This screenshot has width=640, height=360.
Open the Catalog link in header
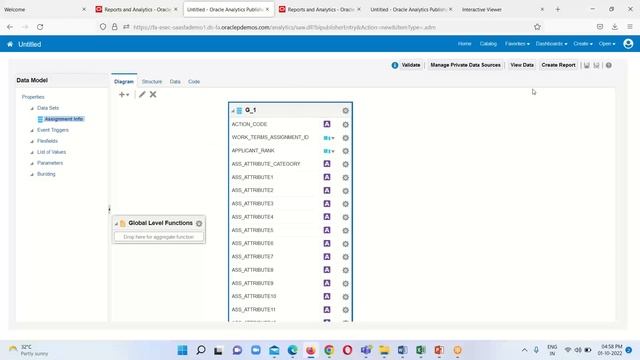tap(488, 44)
